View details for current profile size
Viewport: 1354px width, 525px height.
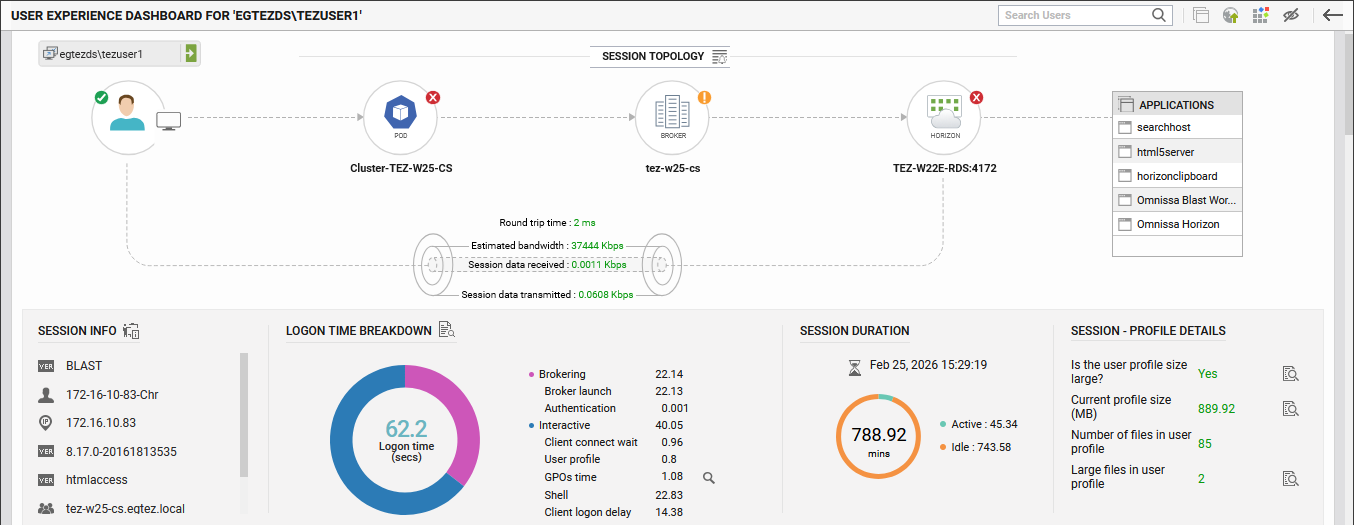click(x=1291, y=408)
